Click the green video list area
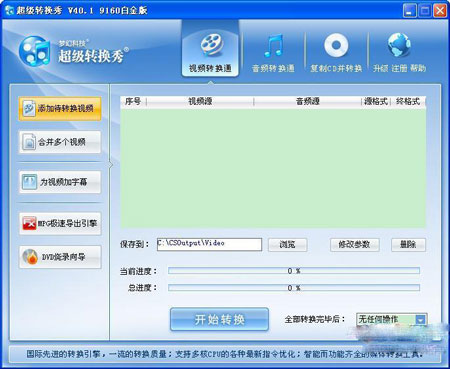Image resolution: width=450 pixels, height=369 pixels. pyautogui.click(x=273, y=168)
